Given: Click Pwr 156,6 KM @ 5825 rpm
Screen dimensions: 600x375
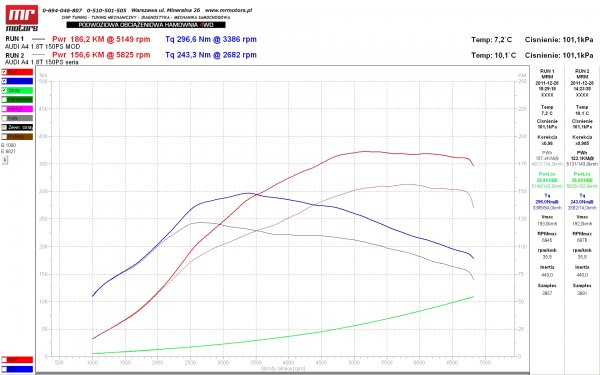Looking at the screenshot, I should pos(101,55).
